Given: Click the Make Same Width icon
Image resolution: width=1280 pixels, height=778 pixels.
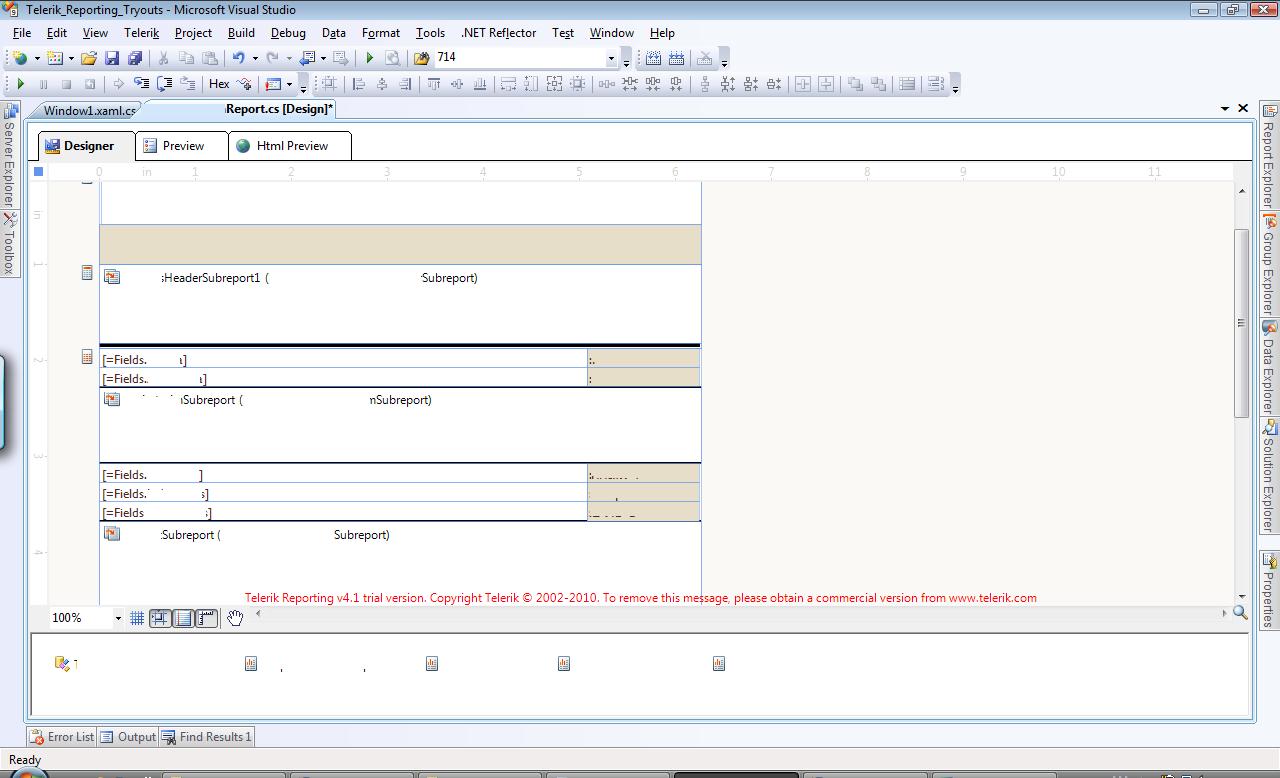Looking at the screenshot, I should 508,84.
